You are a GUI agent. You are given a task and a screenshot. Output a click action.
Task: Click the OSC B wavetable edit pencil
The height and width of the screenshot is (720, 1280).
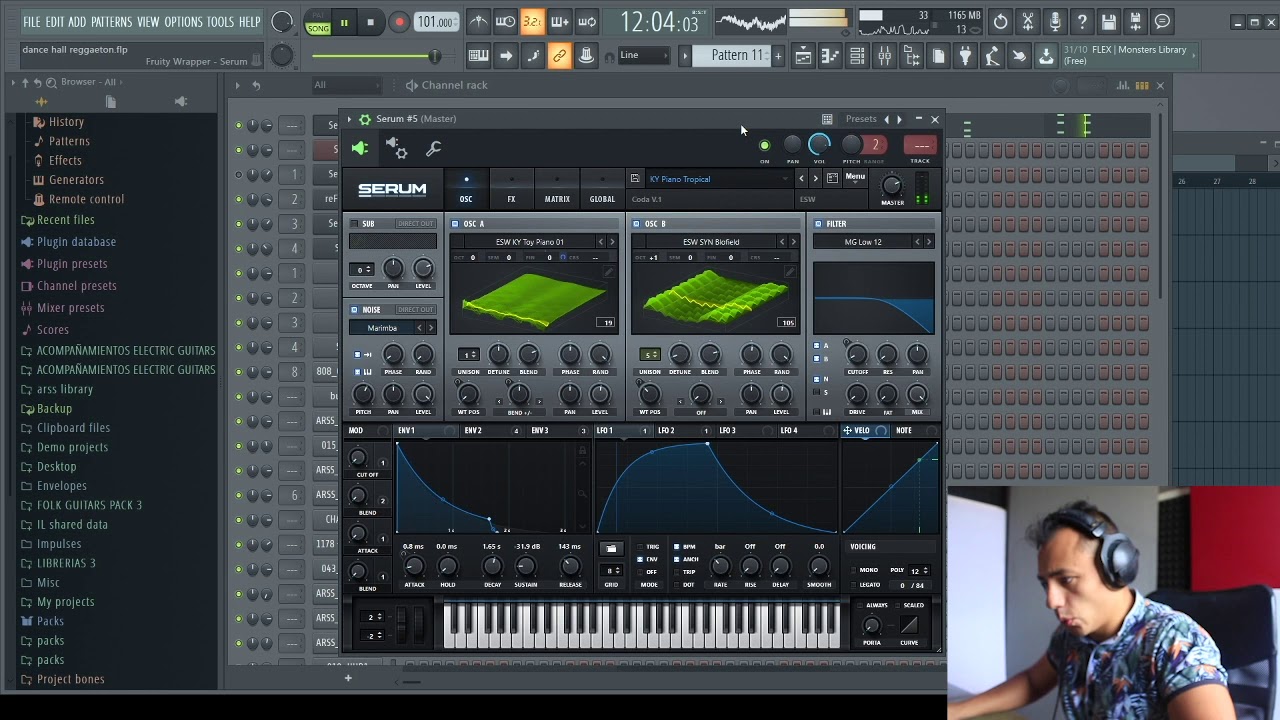coord(789,272)
